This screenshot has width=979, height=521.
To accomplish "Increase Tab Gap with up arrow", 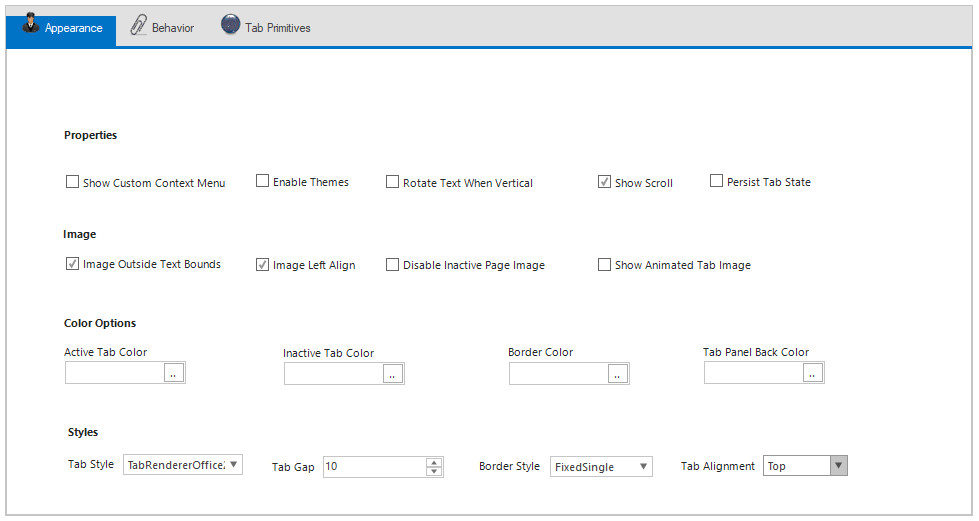I will 434,462.
